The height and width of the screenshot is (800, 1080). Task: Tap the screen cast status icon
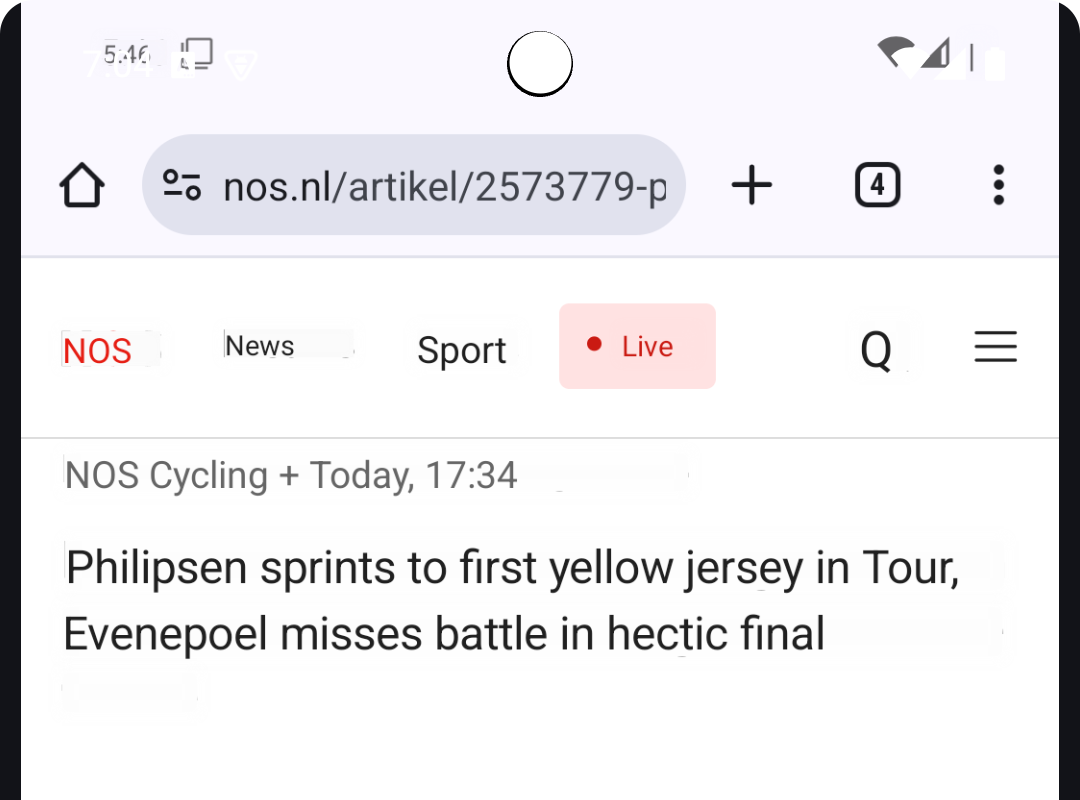click(x=197, y=53)
